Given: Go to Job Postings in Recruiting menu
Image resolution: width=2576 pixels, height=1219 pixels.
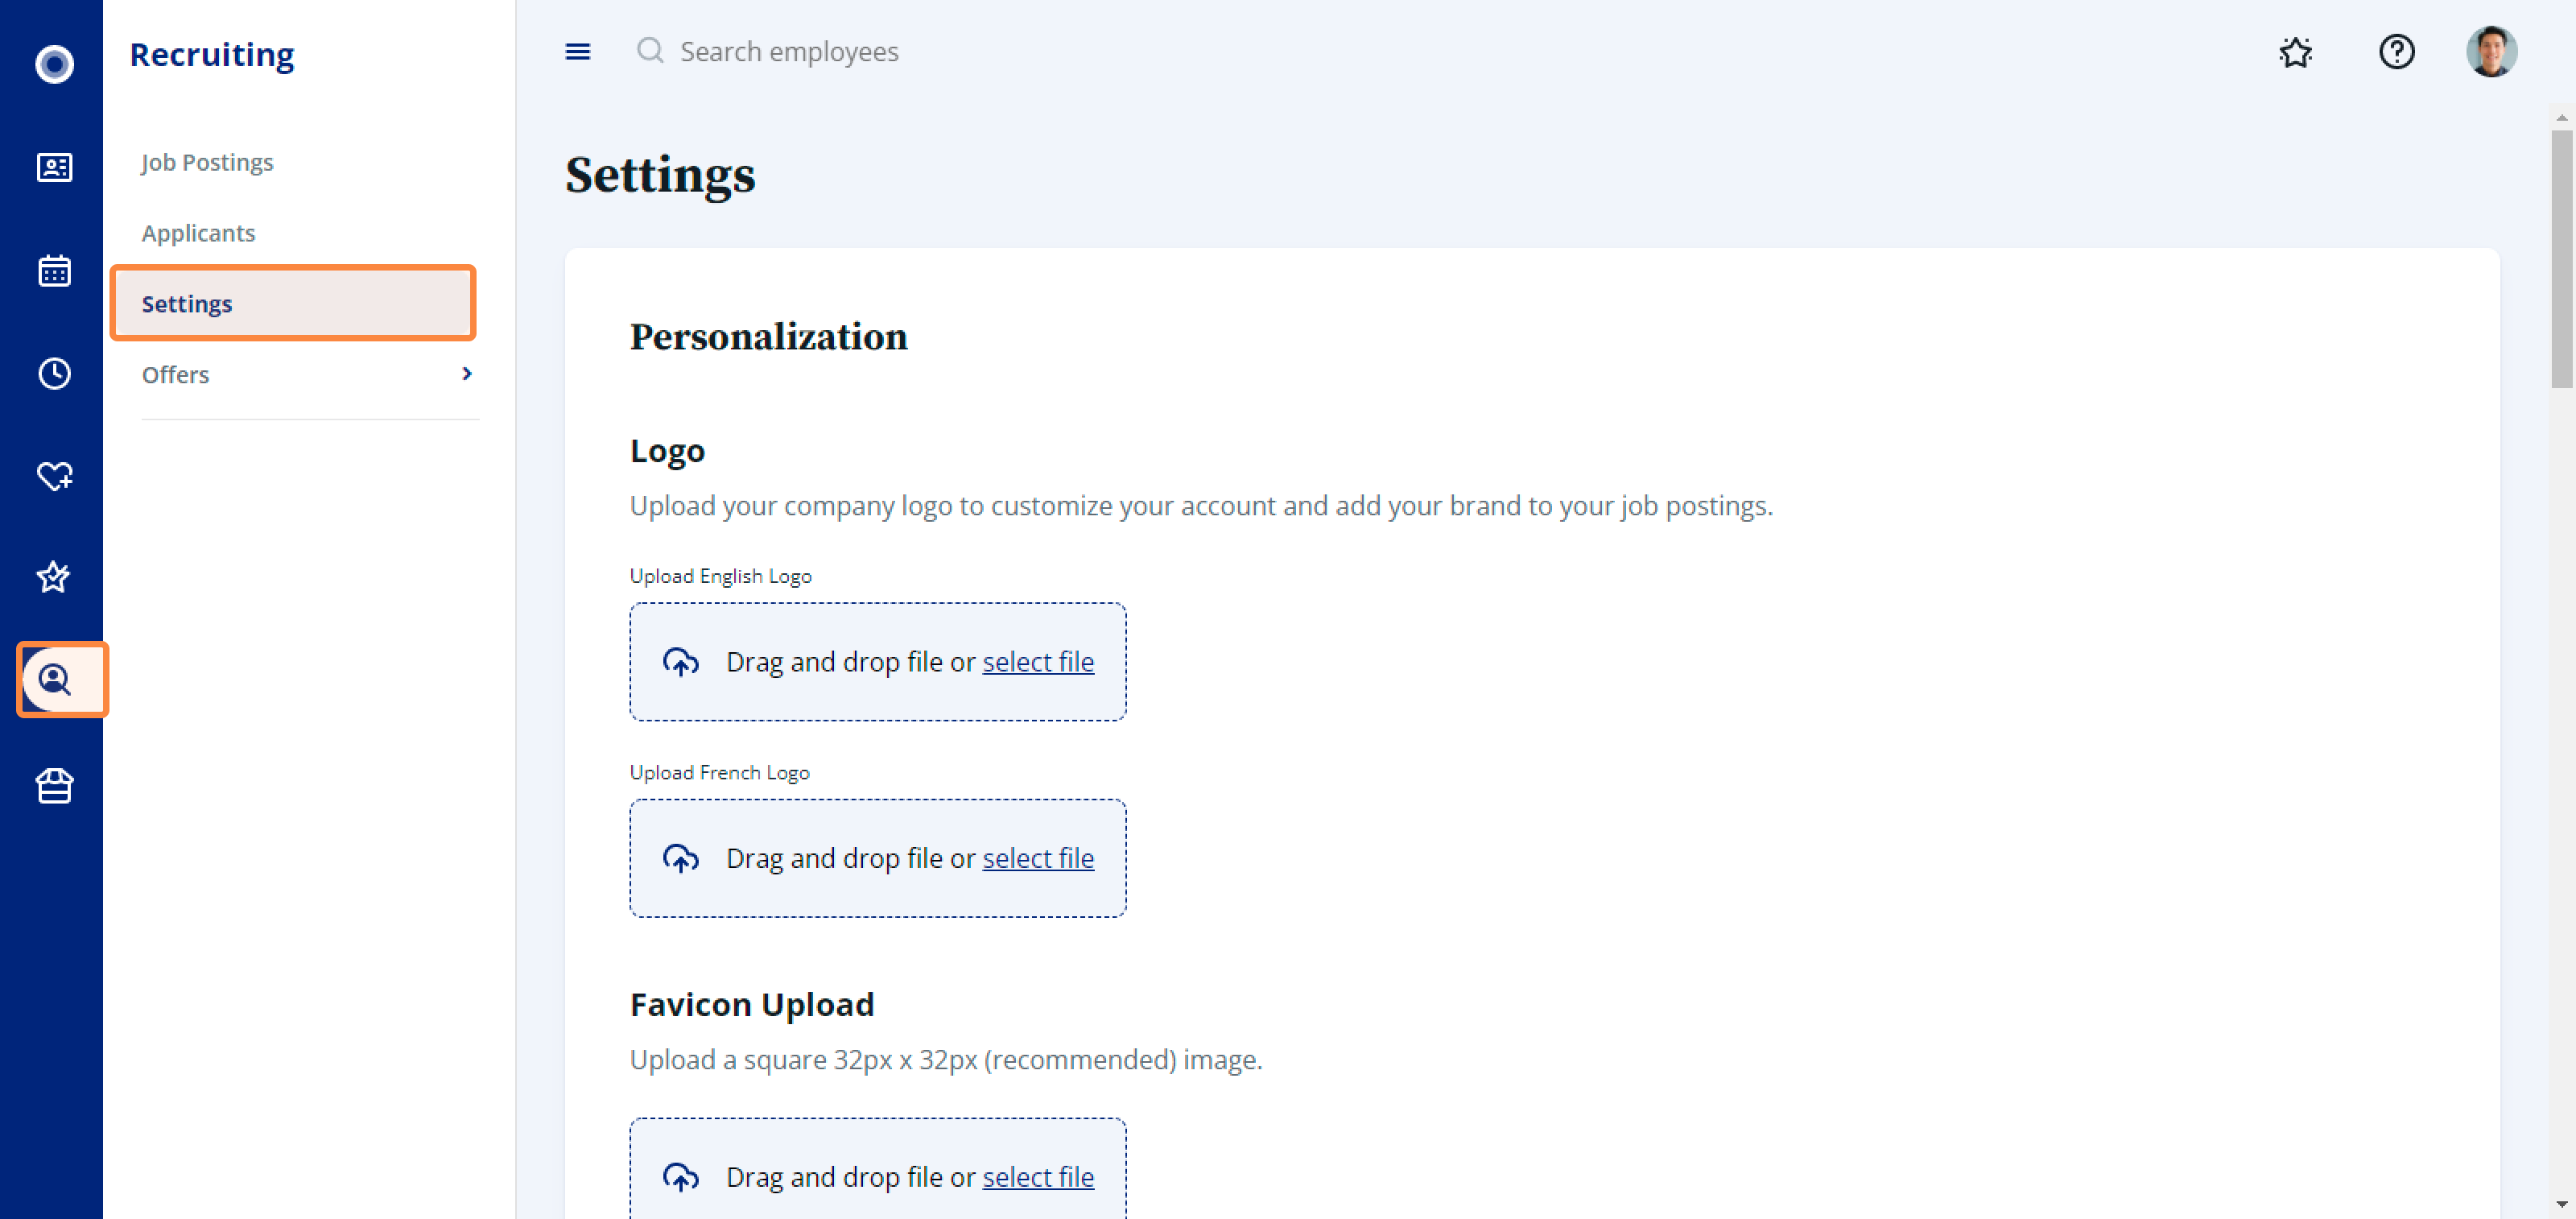Looking at the screenshot, I should click(x=207, y=162).
